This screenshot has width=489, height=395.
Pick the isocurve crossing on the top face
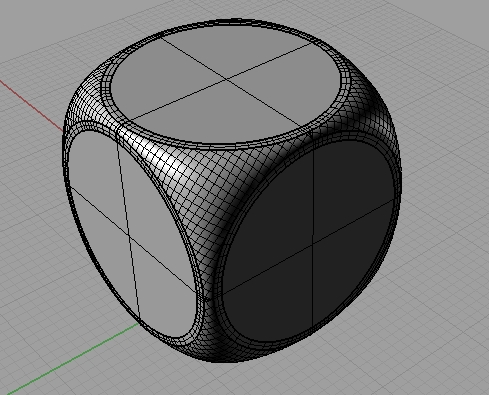(x=228, y=79)
